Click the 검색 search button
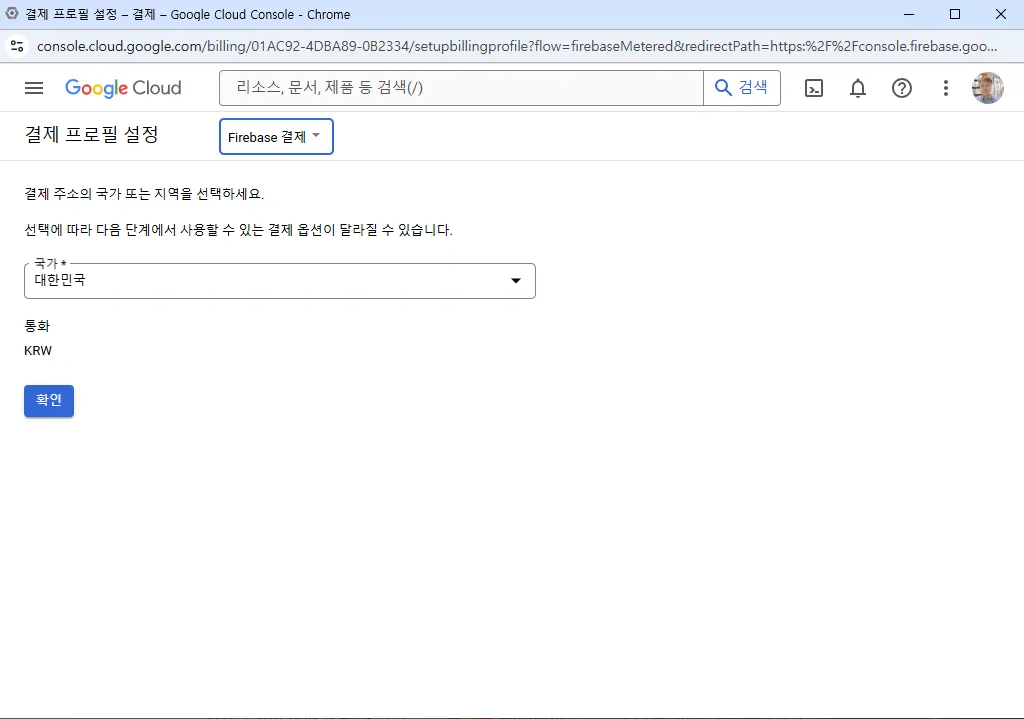Image resolution: width=1024 pixels, height=719 pixels. (x=742, y=88)
